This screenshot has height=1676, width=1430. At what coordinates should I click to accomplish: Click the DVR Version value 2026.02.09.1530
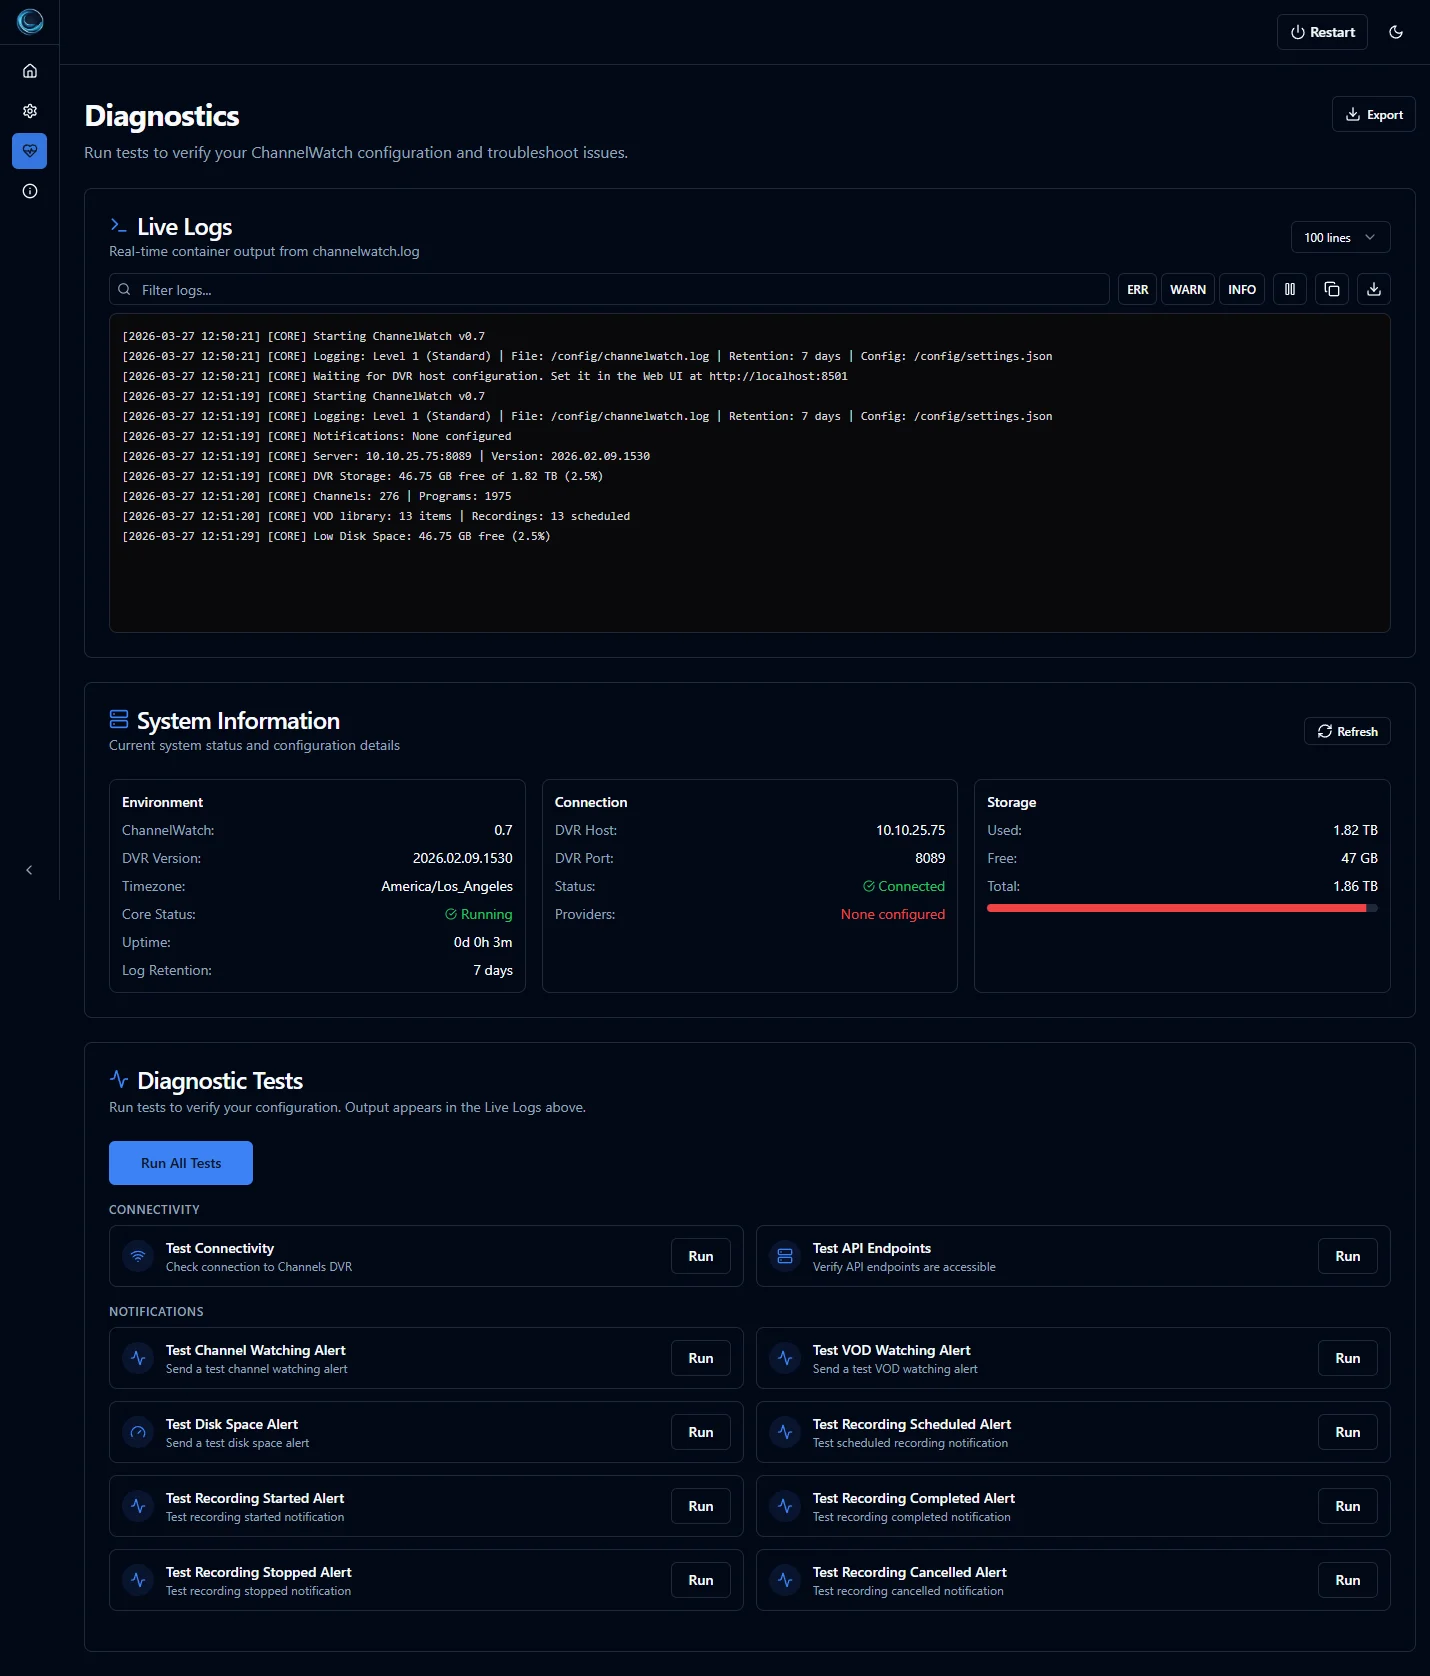pos(463,858)
